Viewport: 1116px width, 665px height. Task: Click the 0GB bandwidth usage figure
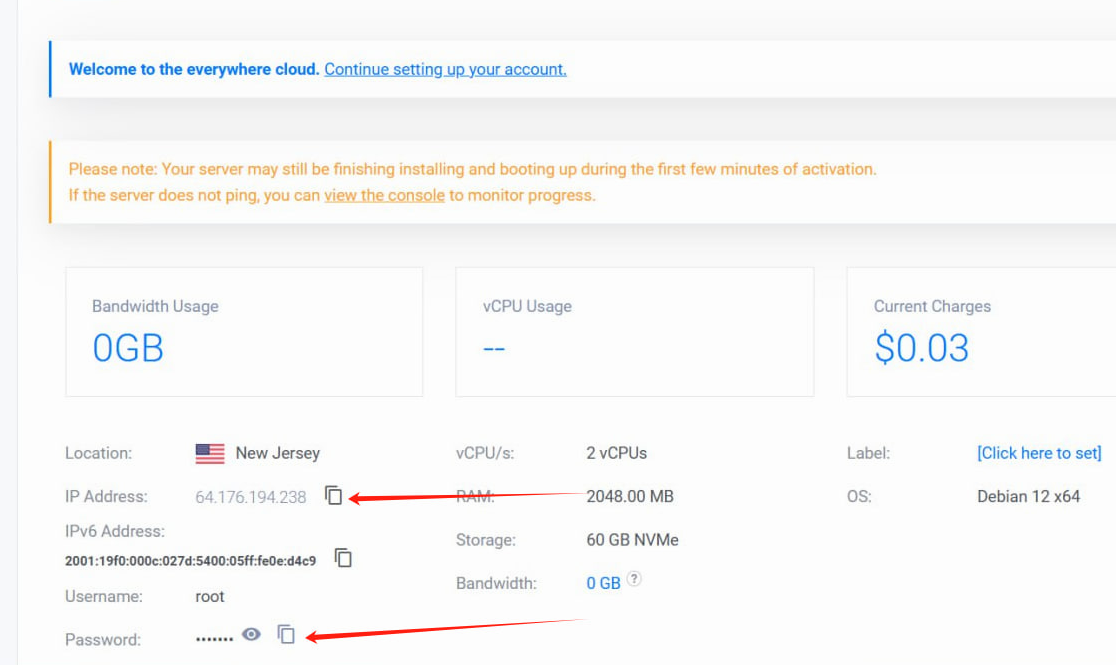click(128, 348)
